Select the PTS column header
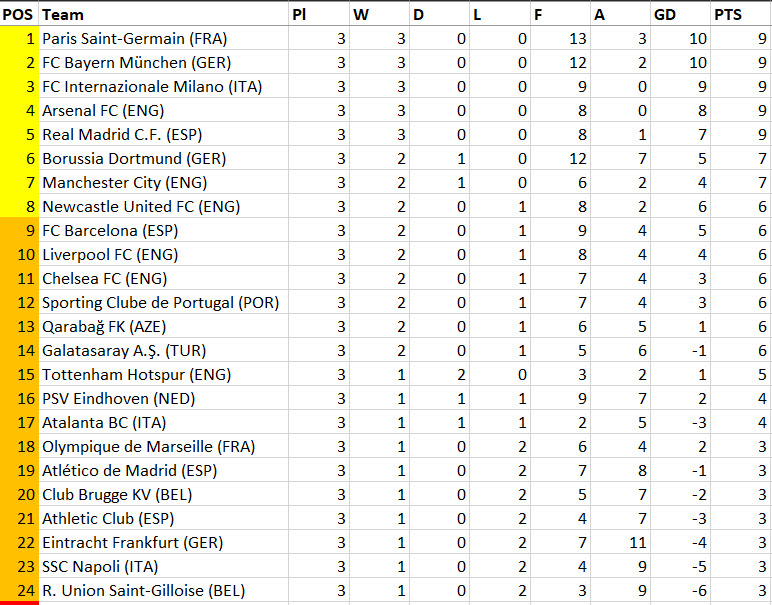 tap(741, 14)
